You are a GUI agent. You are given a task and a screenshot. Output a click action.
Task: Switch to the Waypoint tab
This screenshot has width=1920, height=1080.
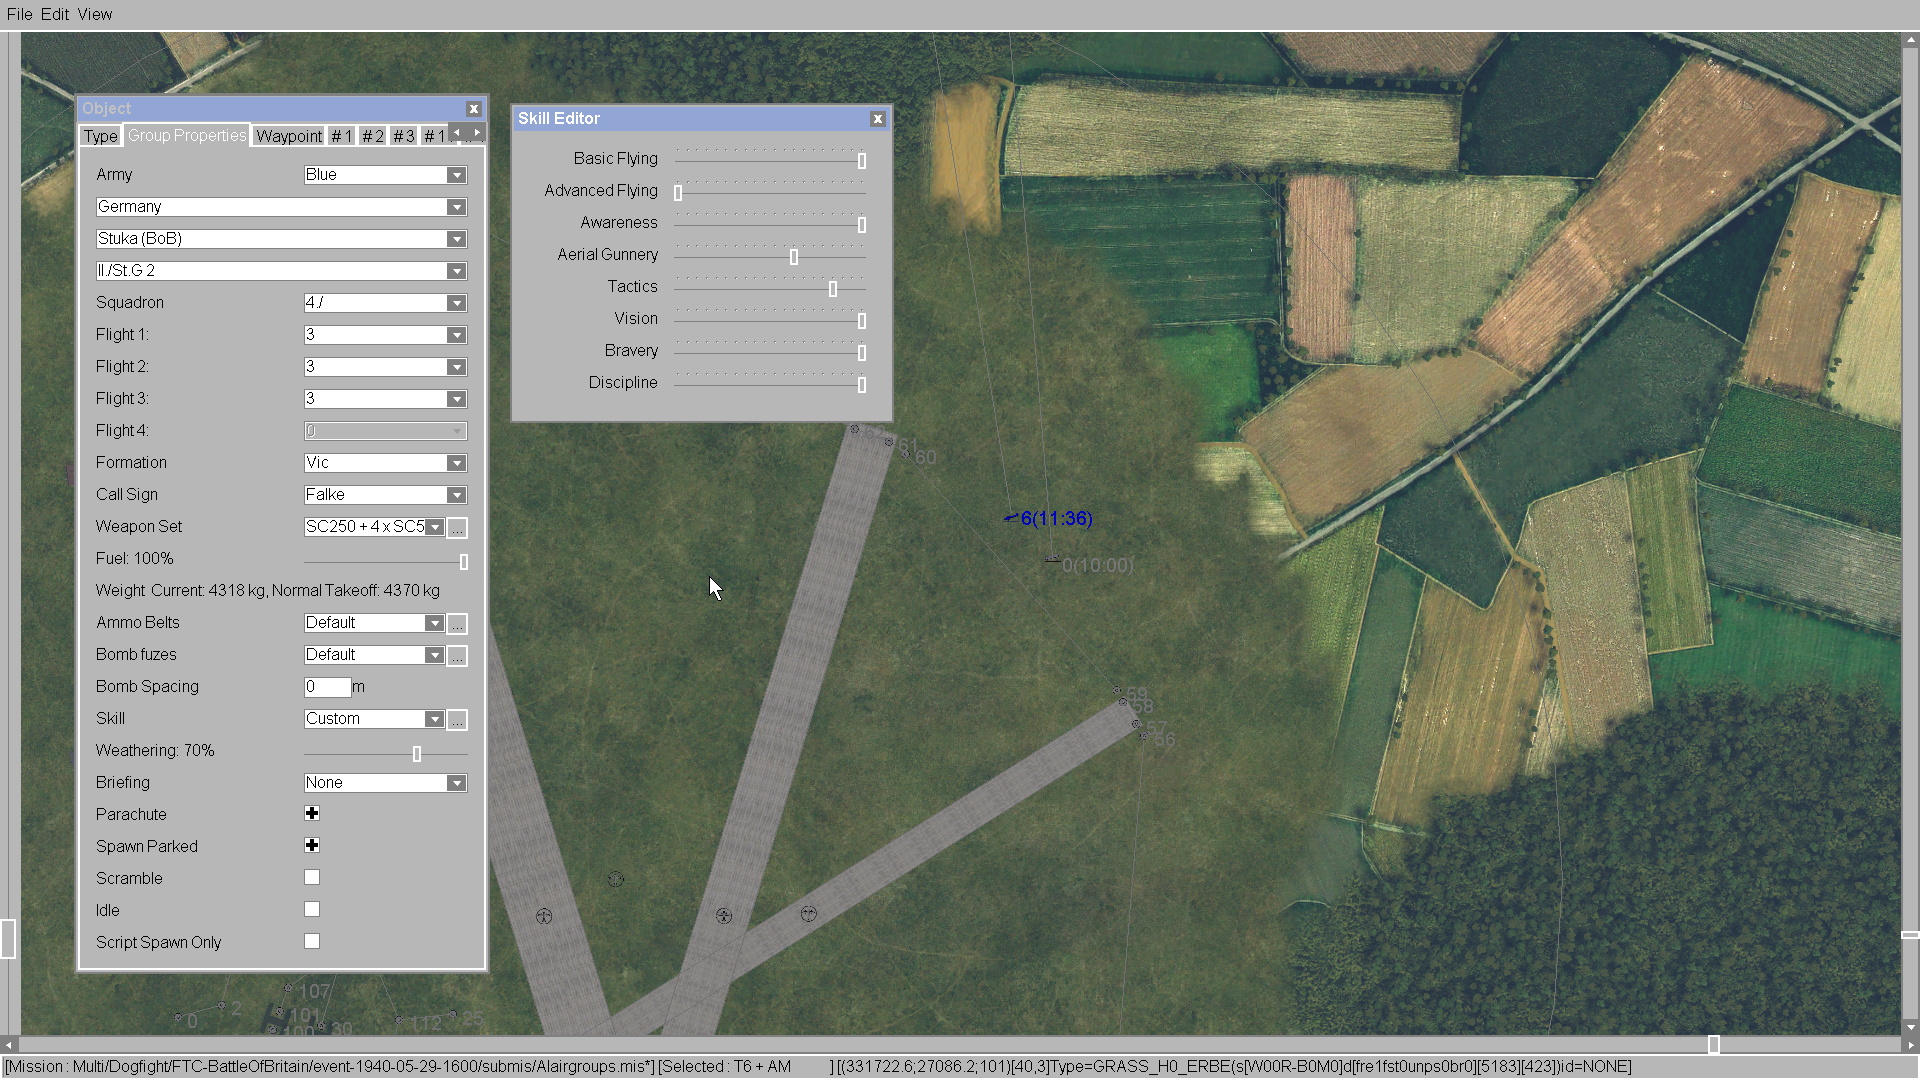[289, 136]
